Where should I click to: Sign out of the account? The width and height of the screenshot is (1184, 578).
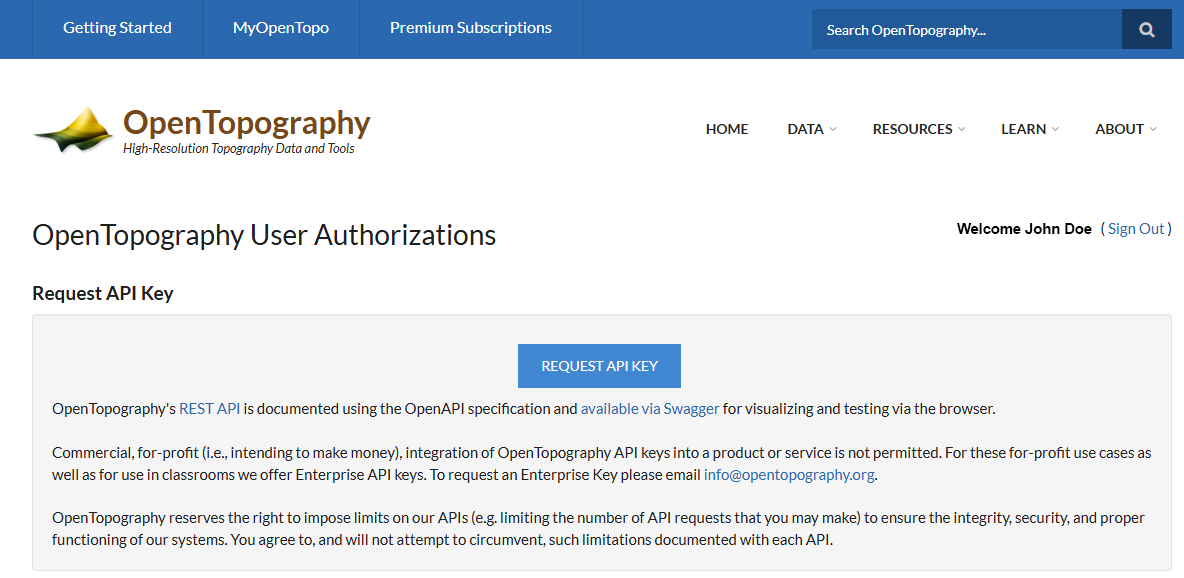(x=1136, y=229)
